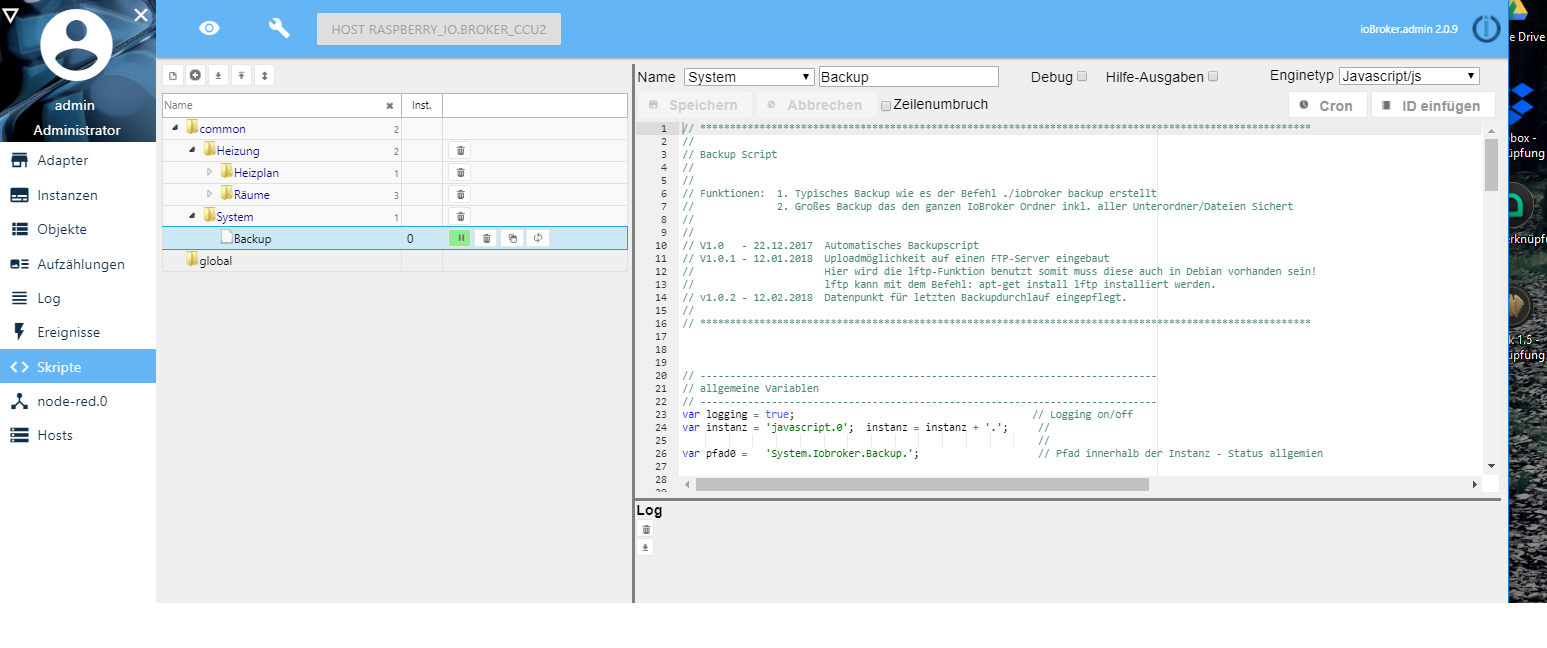Delete the Heizplan folder using its trash icon

pyautogui.click(x=460, y=173)
